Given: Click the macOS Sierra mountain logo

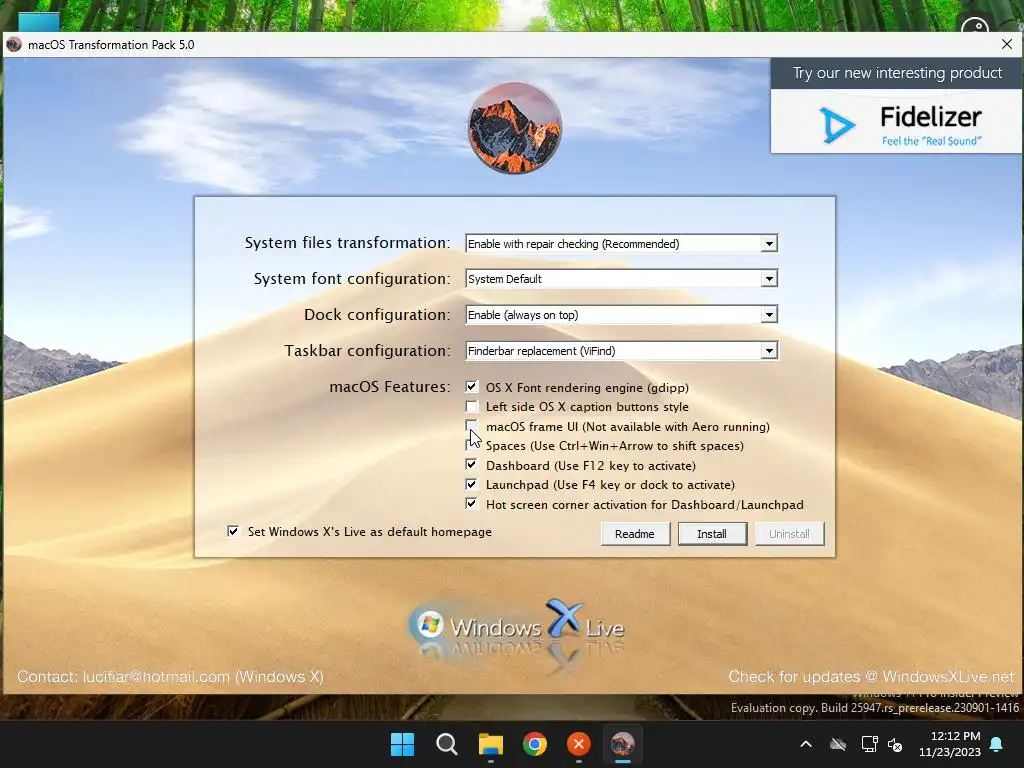Looking at the screenshot, I should [x=515, y=128].
